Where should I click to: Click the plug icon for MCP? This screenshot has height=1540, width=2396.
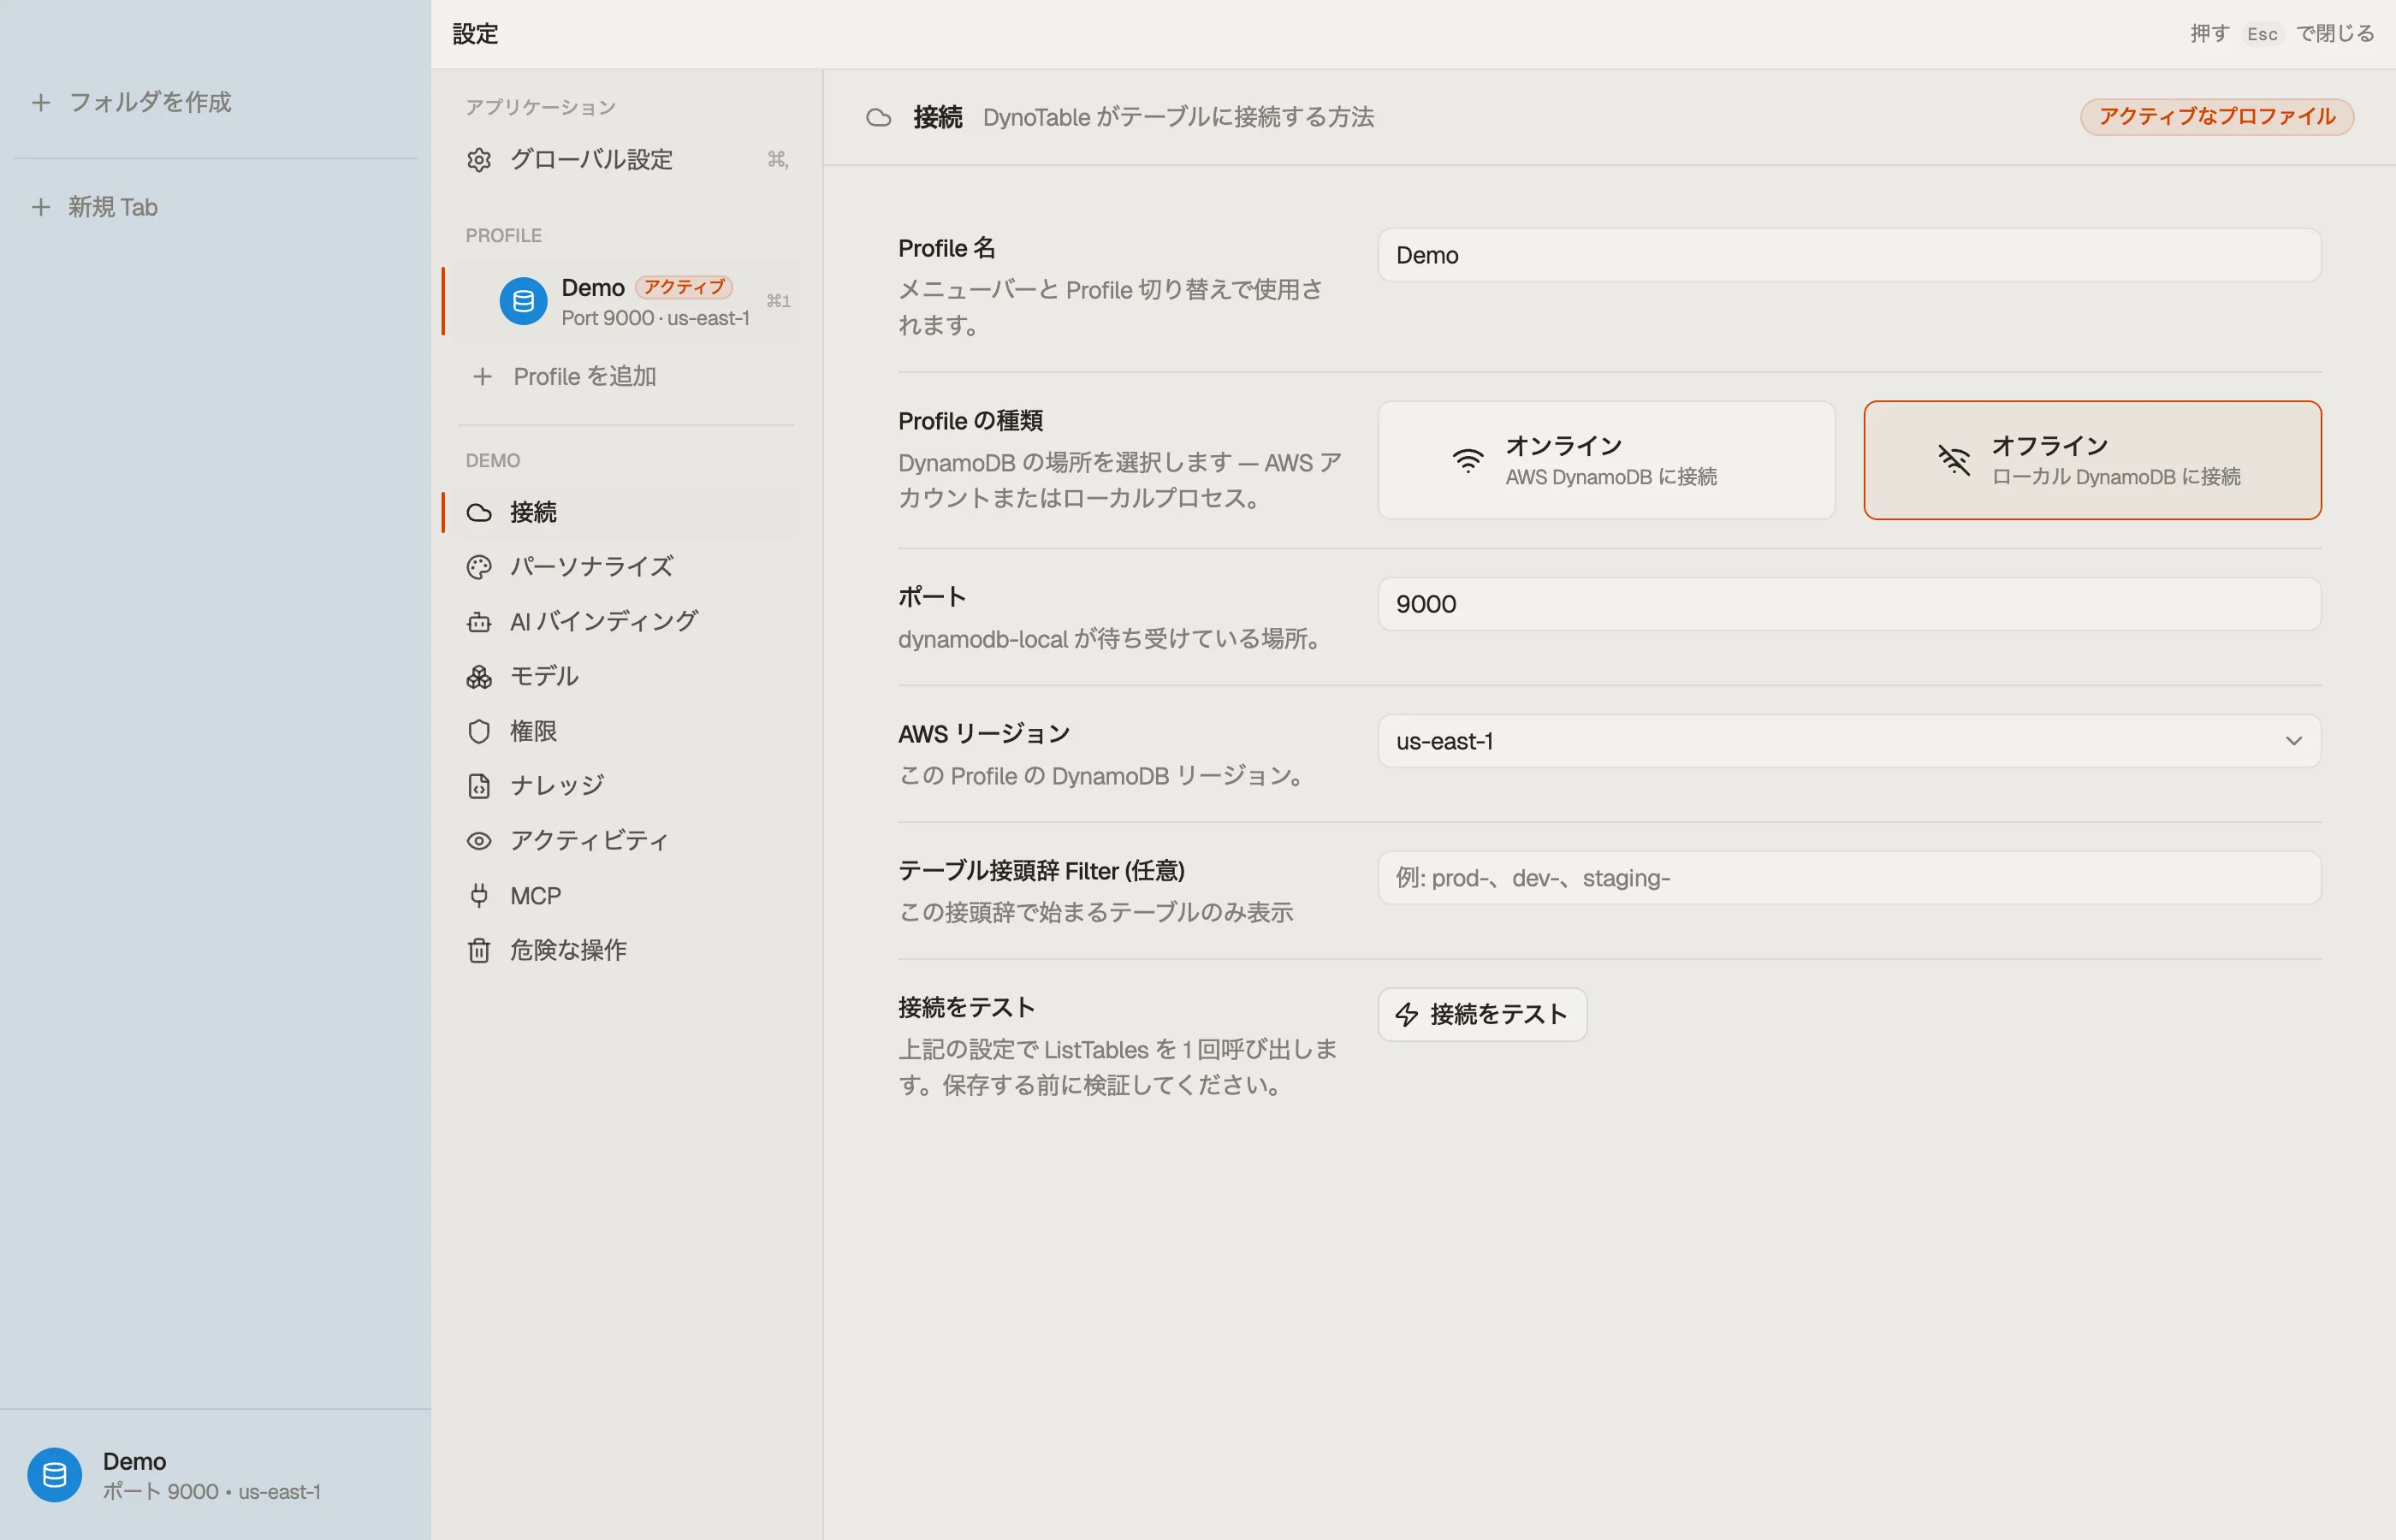tap(479, 896)
